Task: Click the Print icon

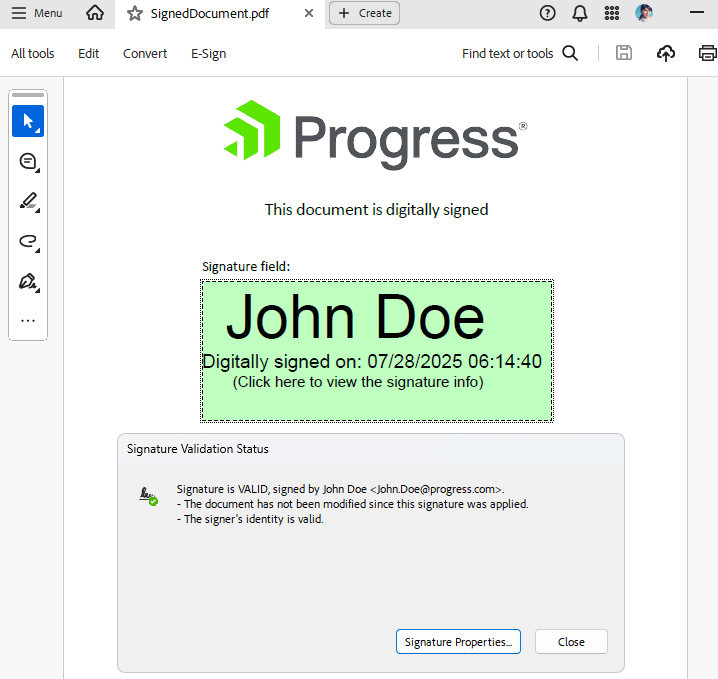Action: 707,54
